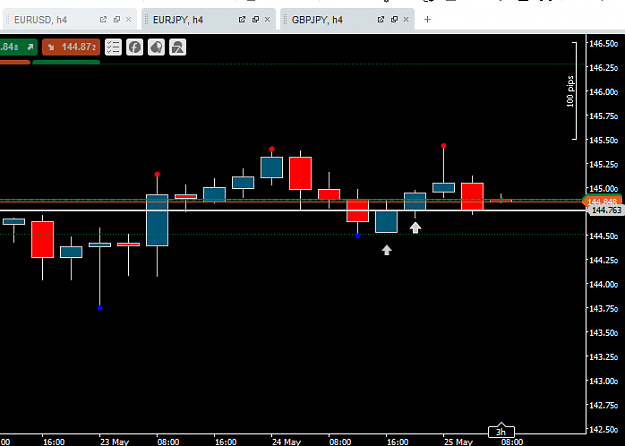Duplicate the GBPJPY chart tab
The image size is (625, 446).
click(x=394, y=20)
